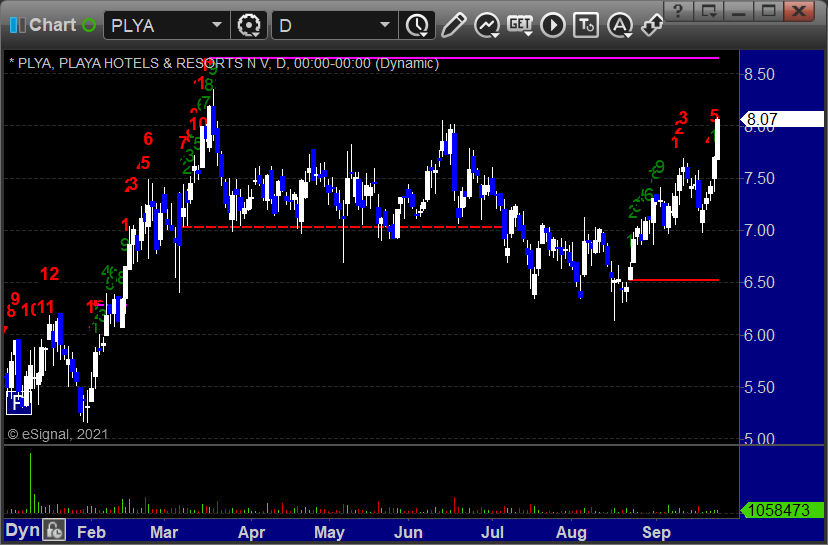The width and height of the screenshot is (828, 545).
Task: Start bar replay play button
Action: click(553, 25)
